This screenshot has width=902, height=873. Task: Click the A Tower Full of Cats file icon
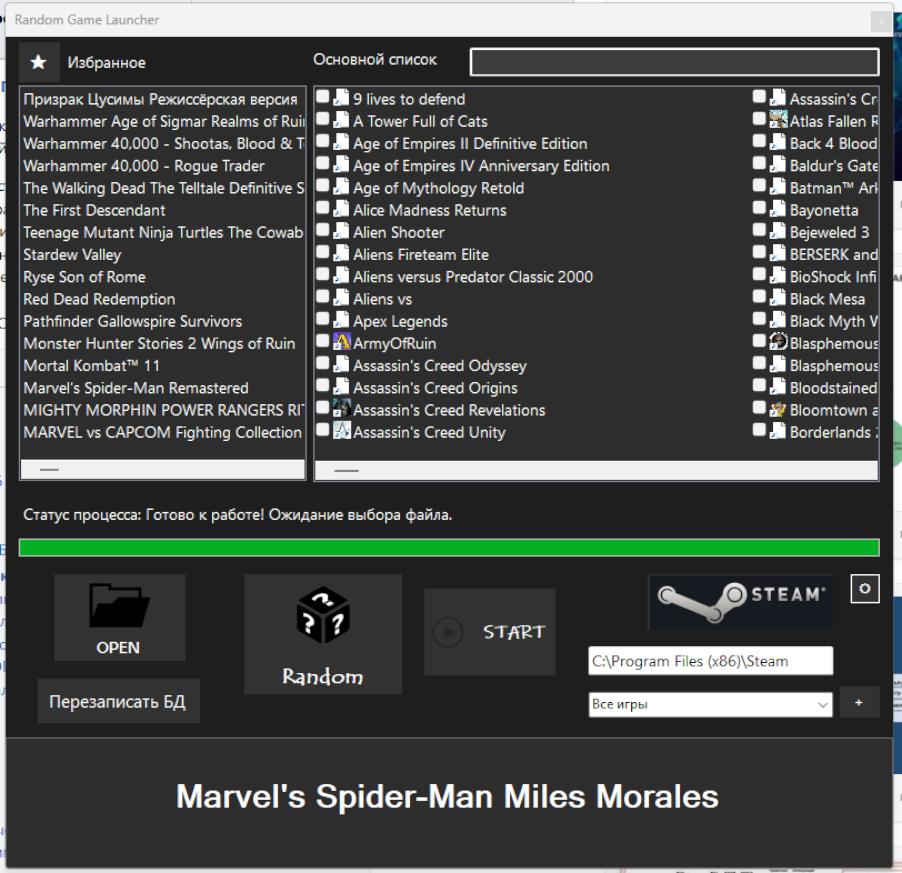click(342, 120)
